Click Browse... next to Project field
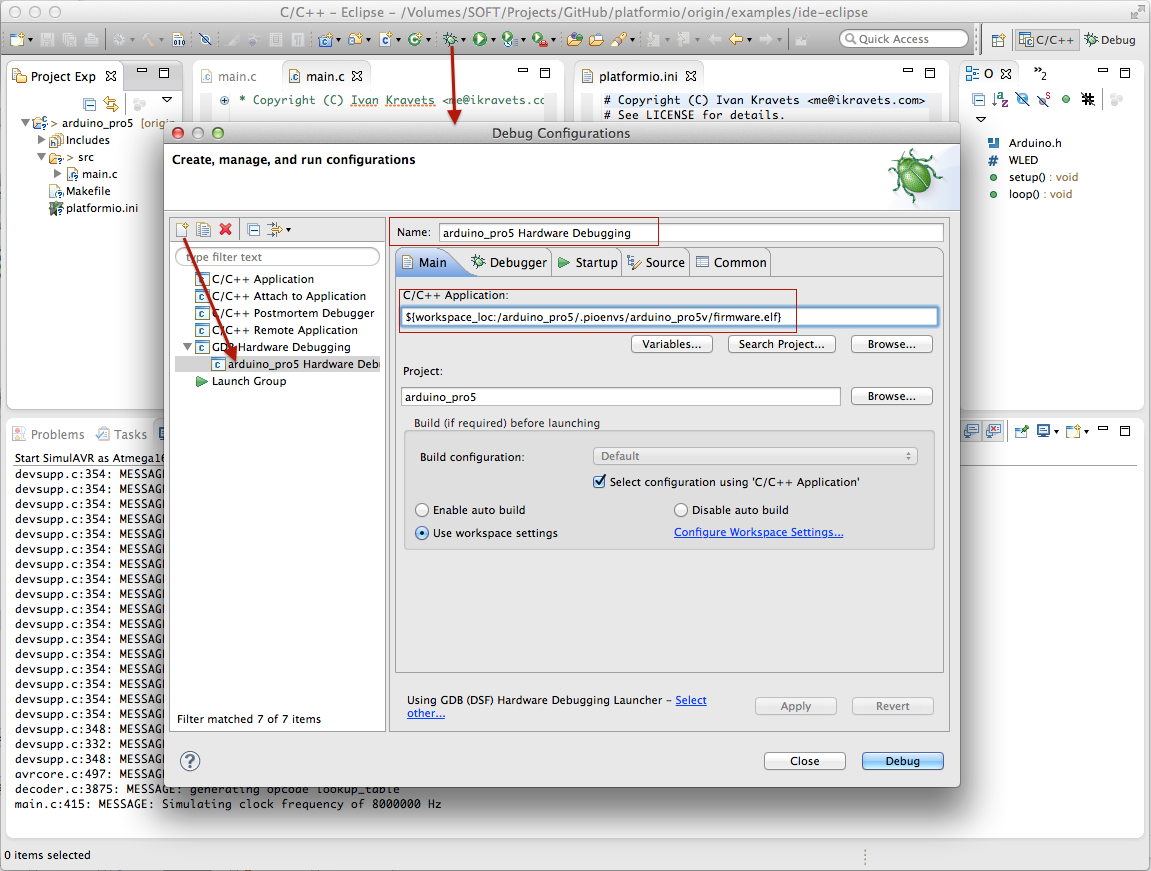 coord(892,396)
